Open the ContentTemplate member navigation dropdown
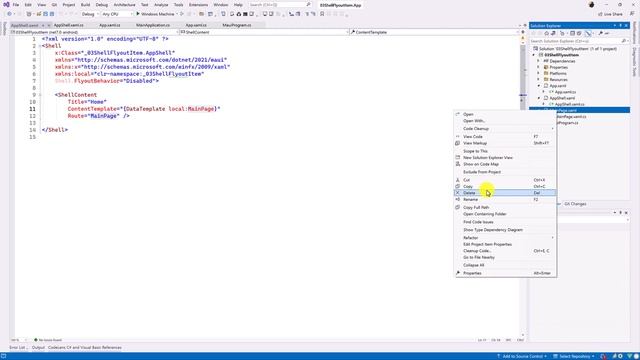Viewport: 640px width, 360px height. [x=434, y=32]
